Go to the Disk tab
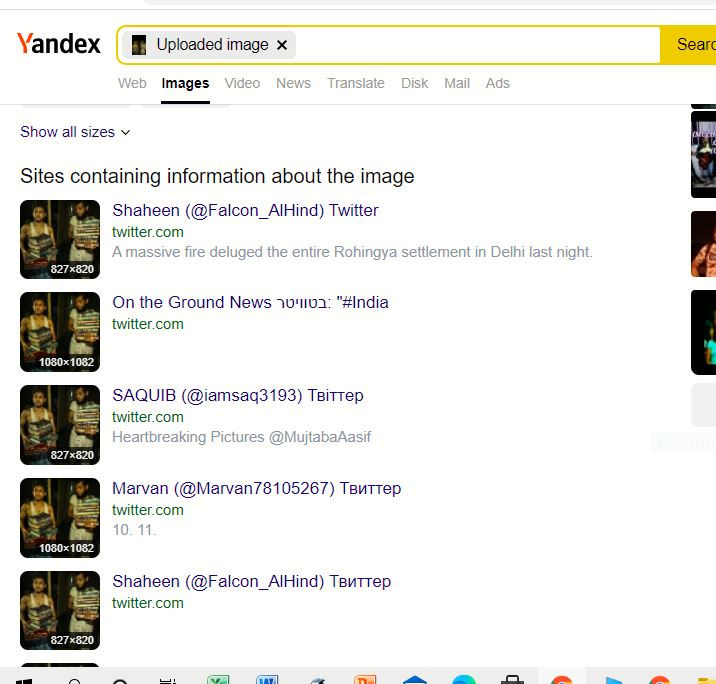The height and width of the screenshot is (684, 716). coord(414,83)
